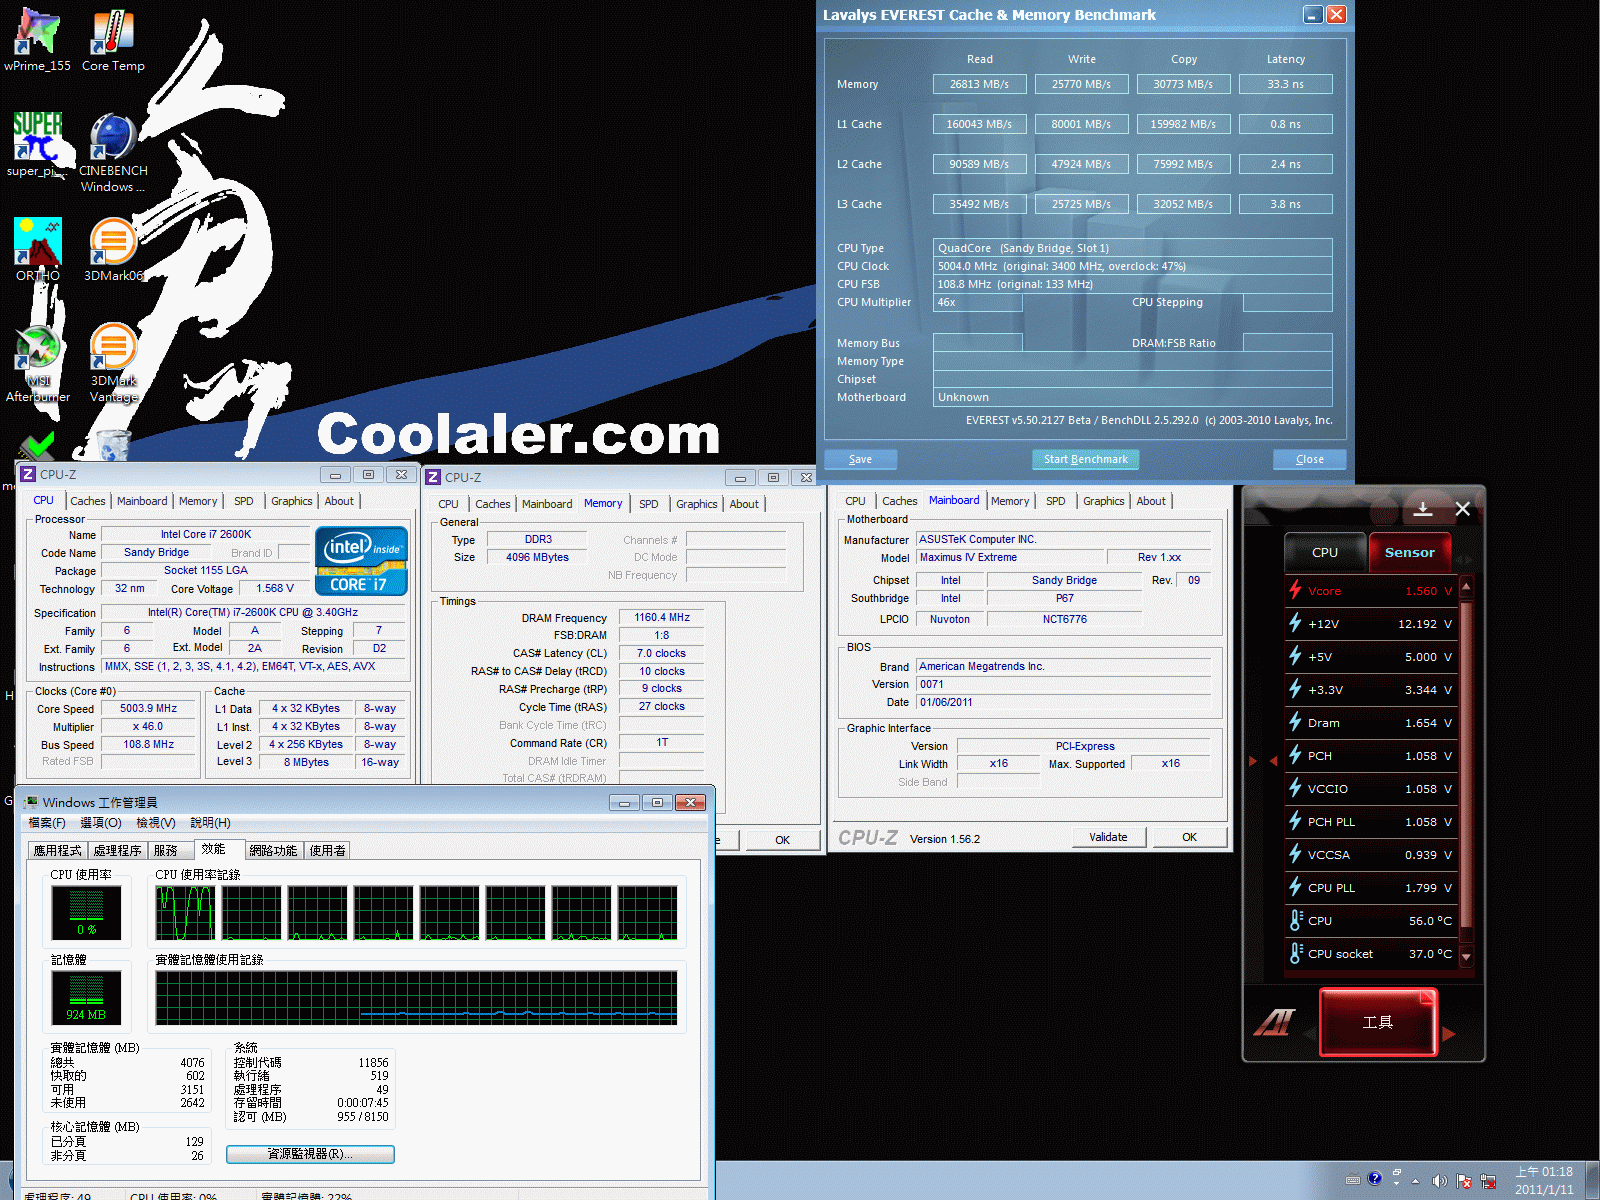Click the Dram voltage lightning icon
Viewport: 1600px width, 1200px height.
coord(1295,722)
